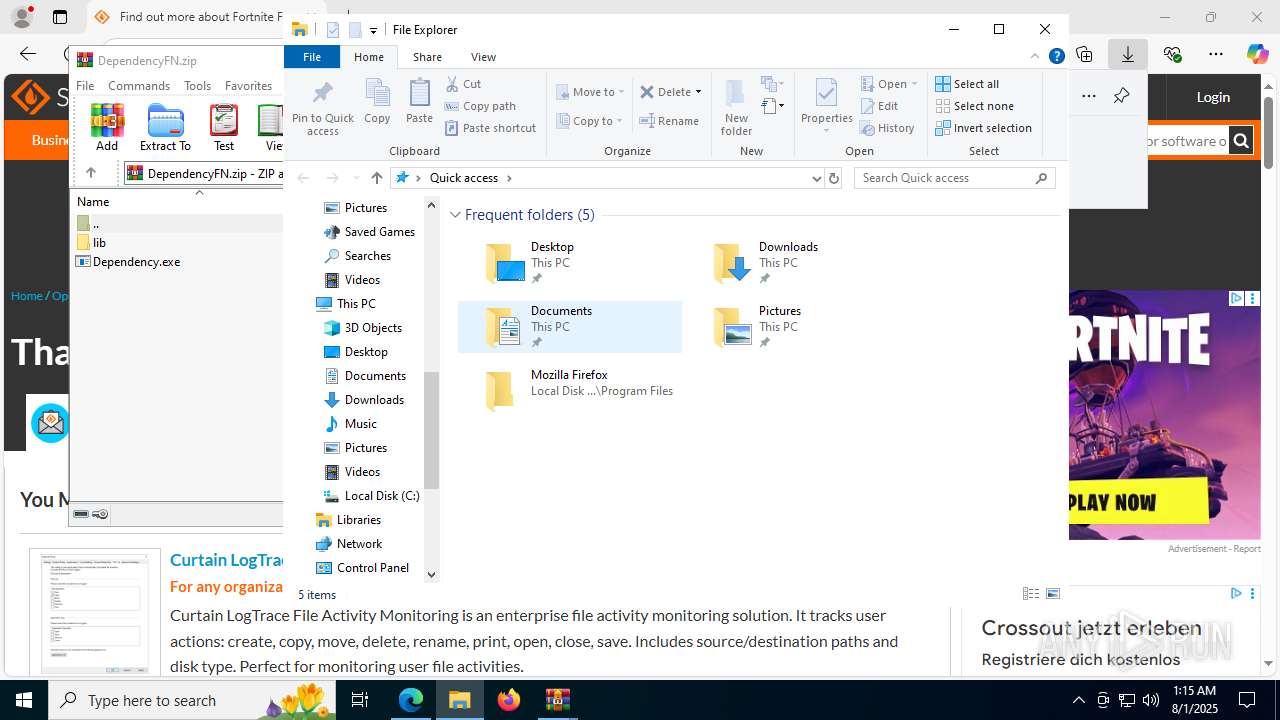Open Microsoft Edge from taskbar
Viewport: 1280px width, 720px height.
411,700
